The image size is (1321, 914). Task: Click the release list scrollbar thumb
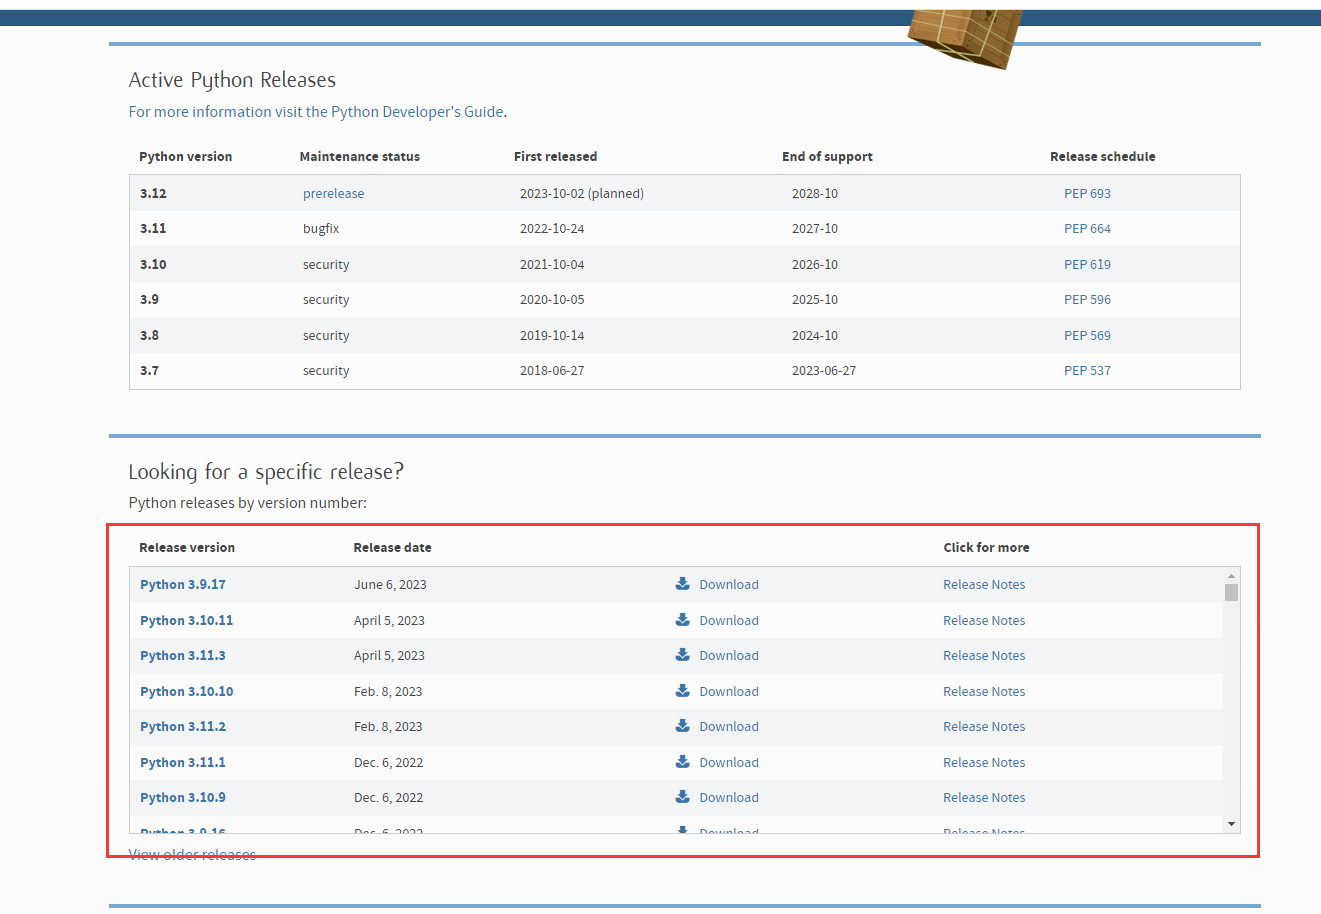pyautogui.click(x=1231, y=592)
